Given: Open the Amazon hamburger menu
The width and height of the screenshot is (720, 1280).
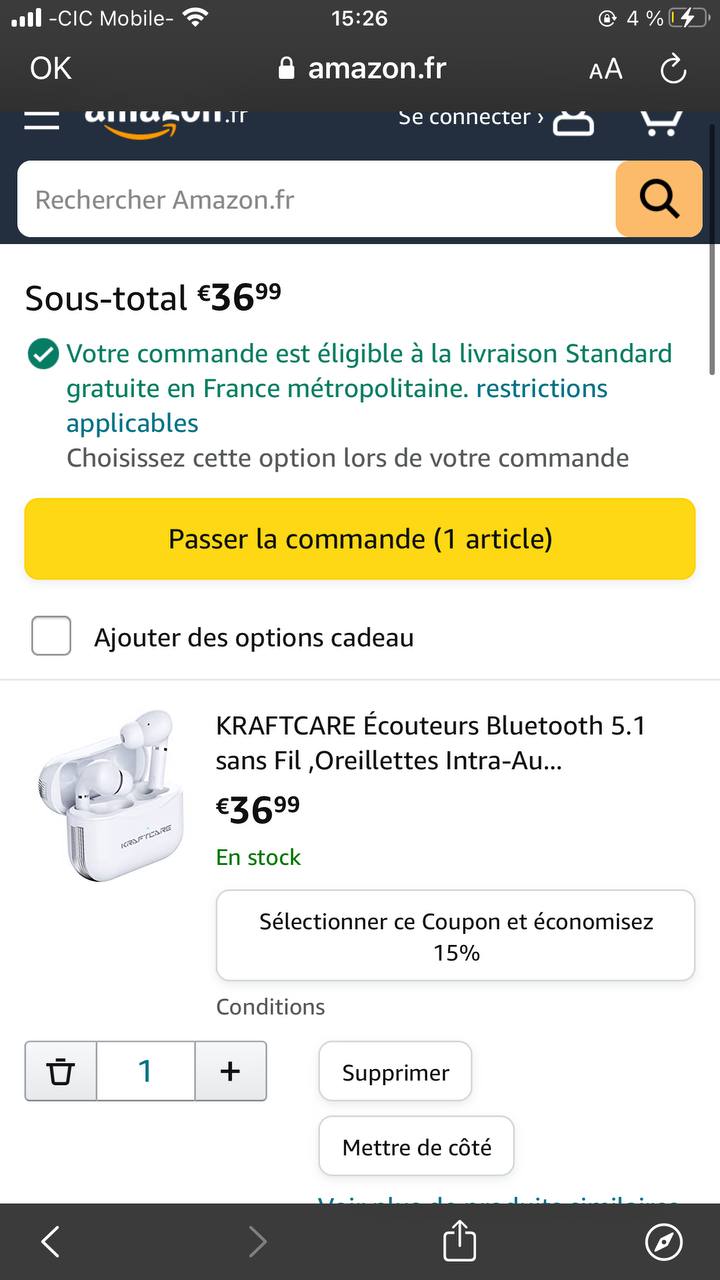Looking at the screenshot, I should [42, 120].
